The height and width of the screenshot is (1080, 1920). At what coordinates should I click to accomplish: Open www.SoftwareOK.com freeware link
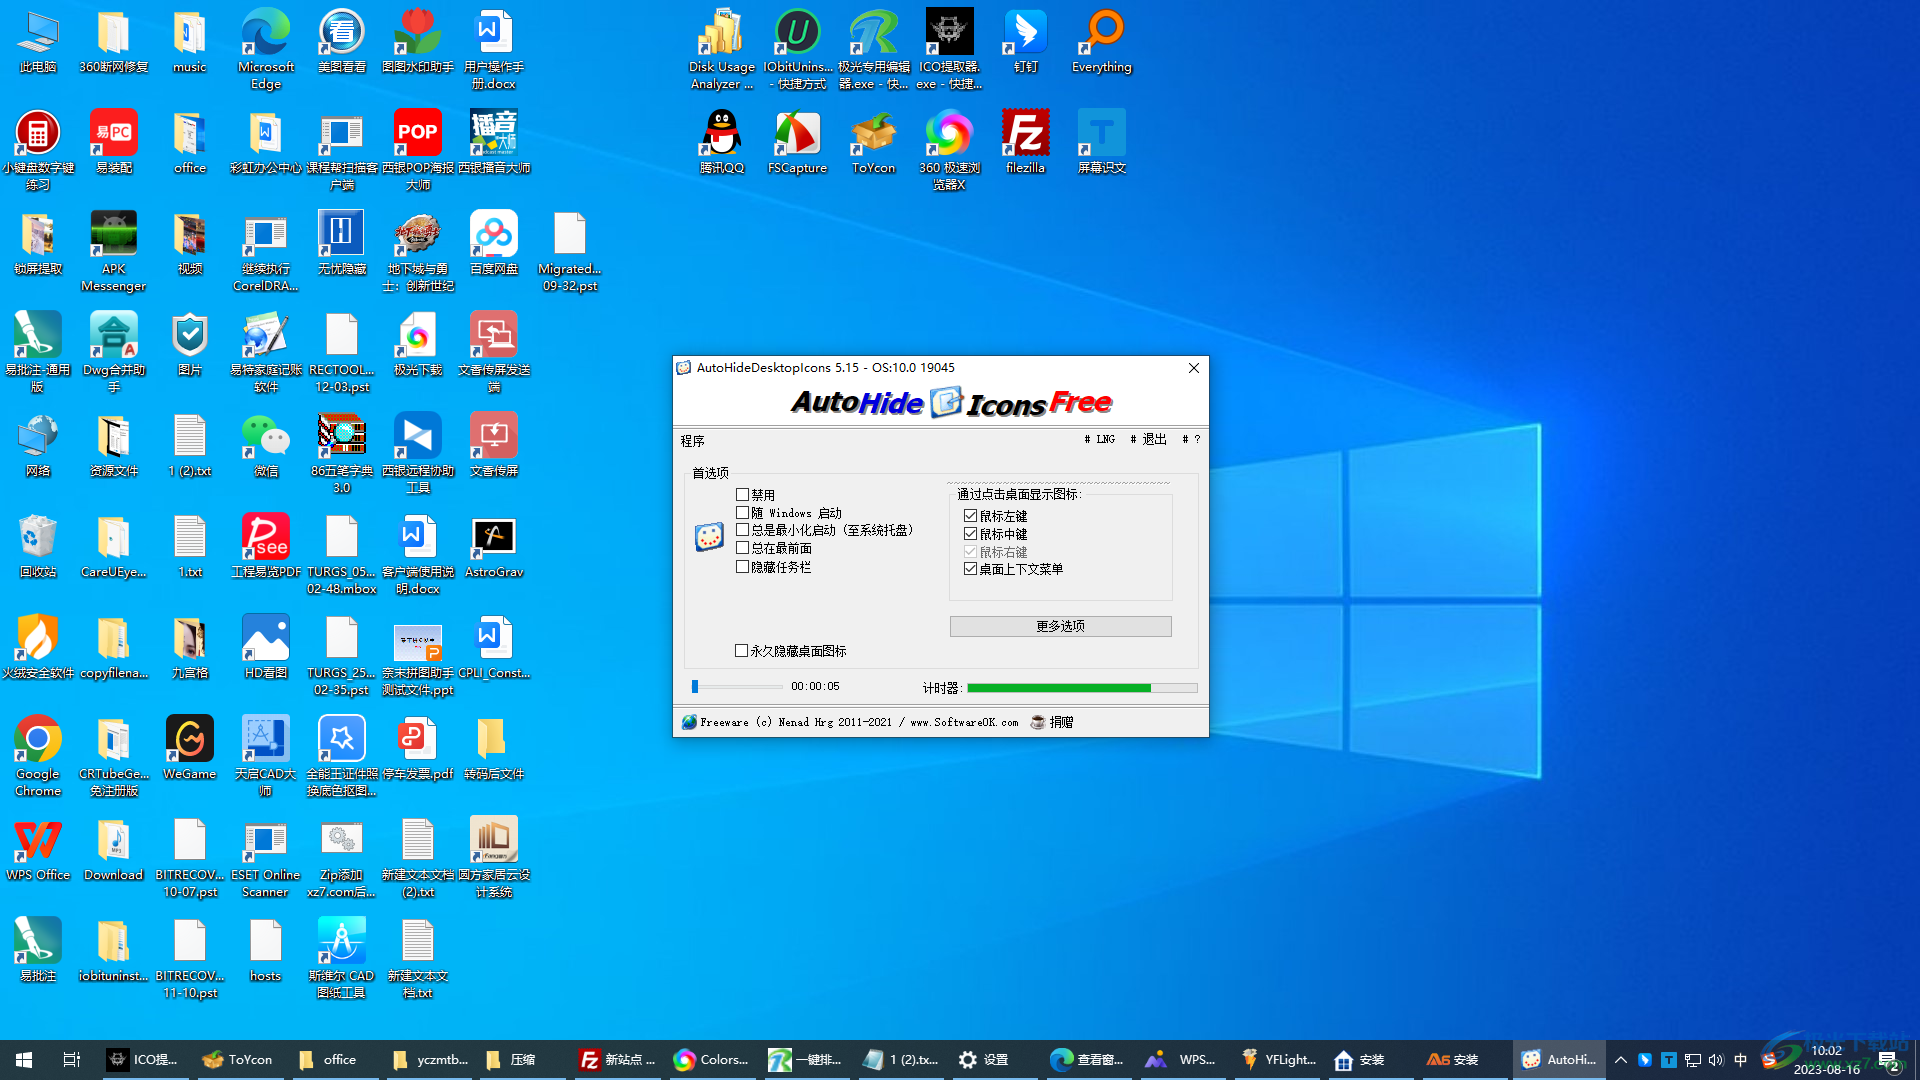(x=964, y=722)
